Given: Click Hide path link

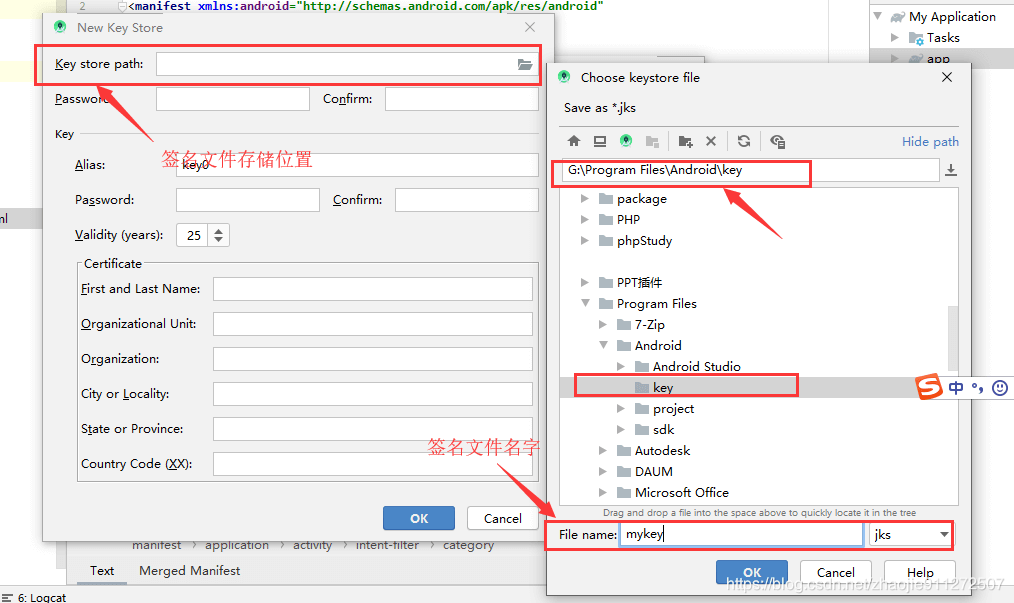Looking at the screenshot, I should (930, 142).
